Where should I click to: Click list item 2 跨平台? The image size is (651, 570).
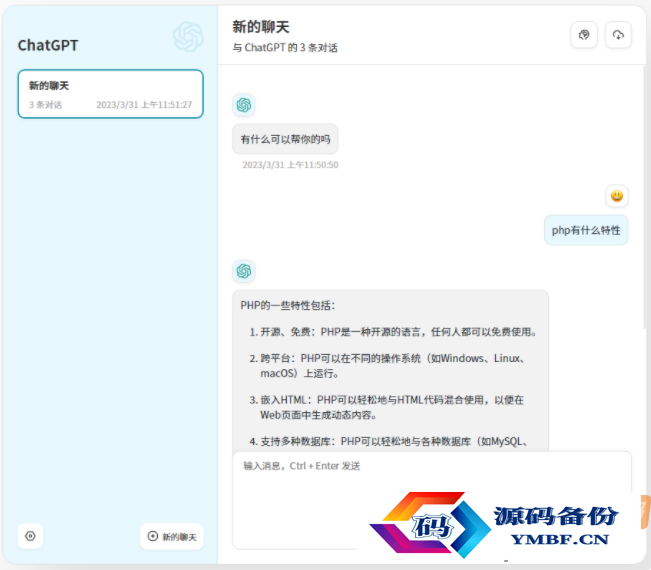pyautogui.click(x=388, y=366)
